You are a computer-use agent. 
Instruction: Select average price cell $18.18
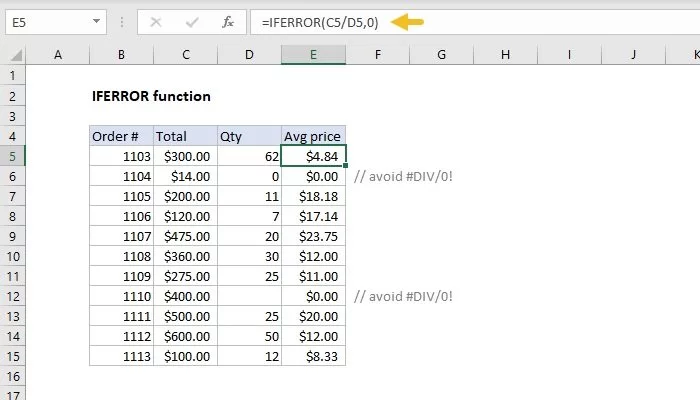(x=313, y=196)
